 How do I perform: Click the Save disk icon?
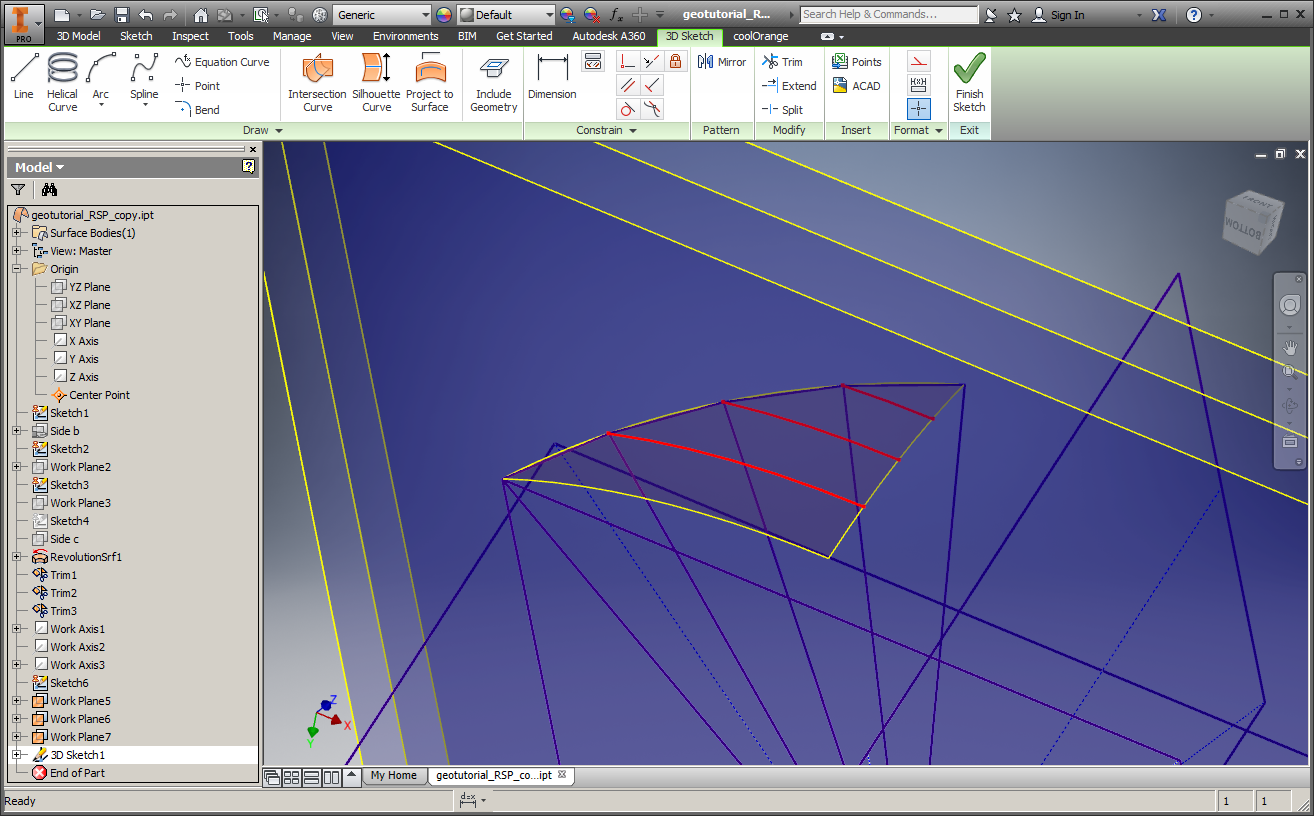point(122,15)
